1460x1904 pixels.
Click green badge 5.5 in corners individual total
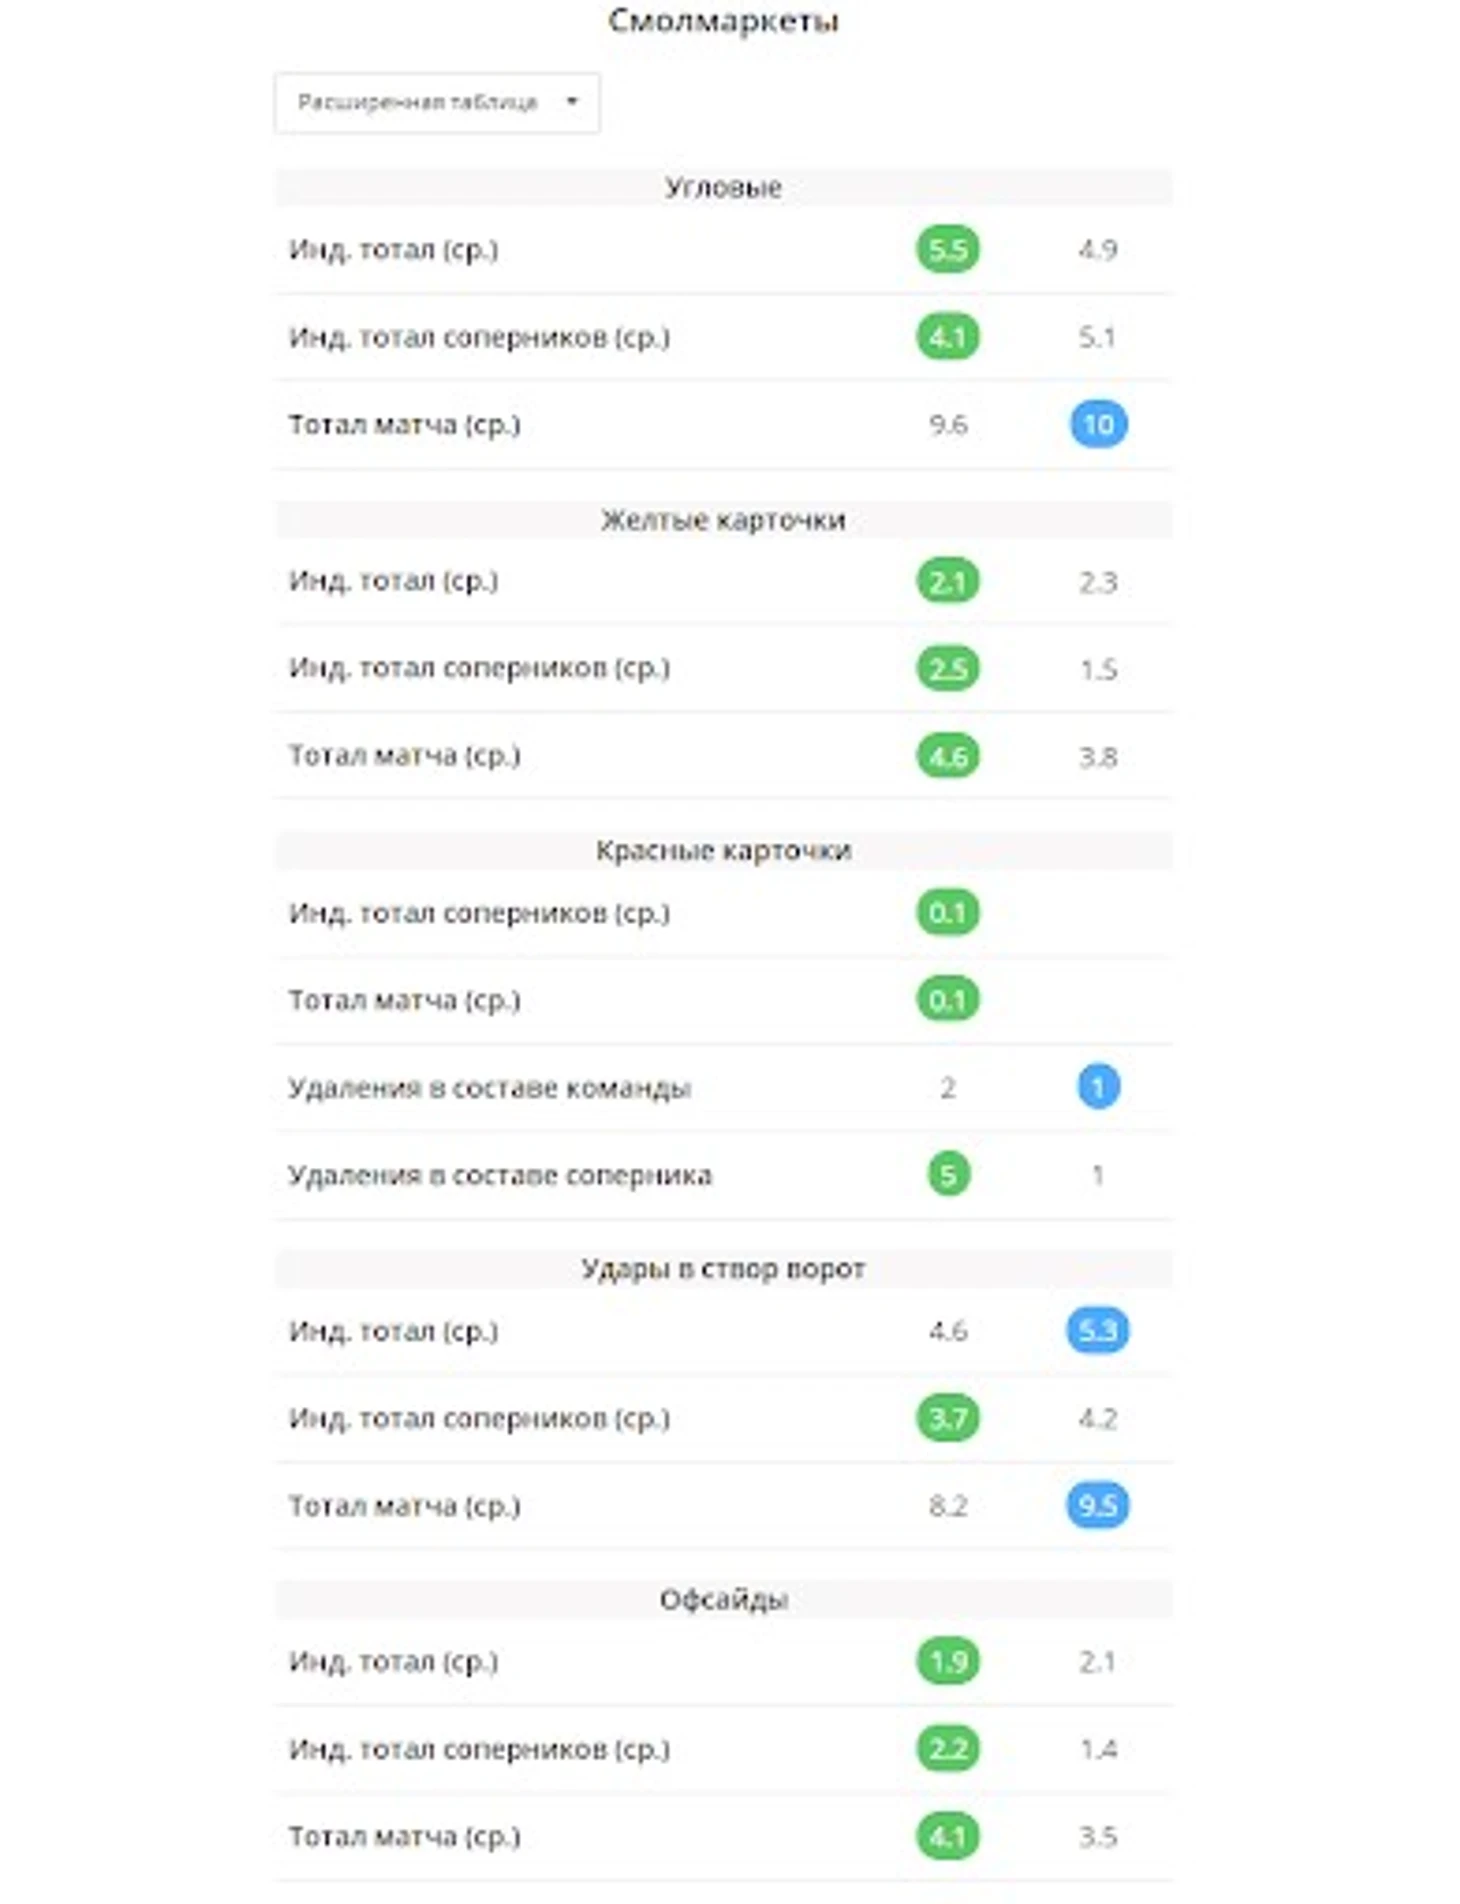[x=947, y=249]
